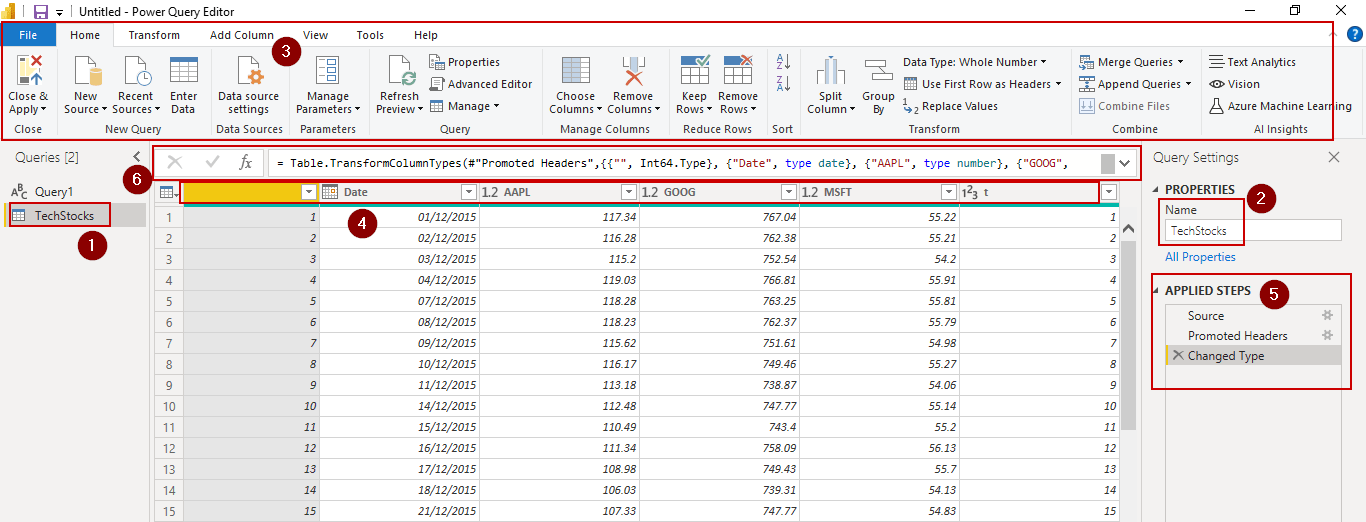Image resolution: width=1366 pixels, height=522 pixels.
Task: Expand the t column filter dropdown
Action: (1108, 192)
